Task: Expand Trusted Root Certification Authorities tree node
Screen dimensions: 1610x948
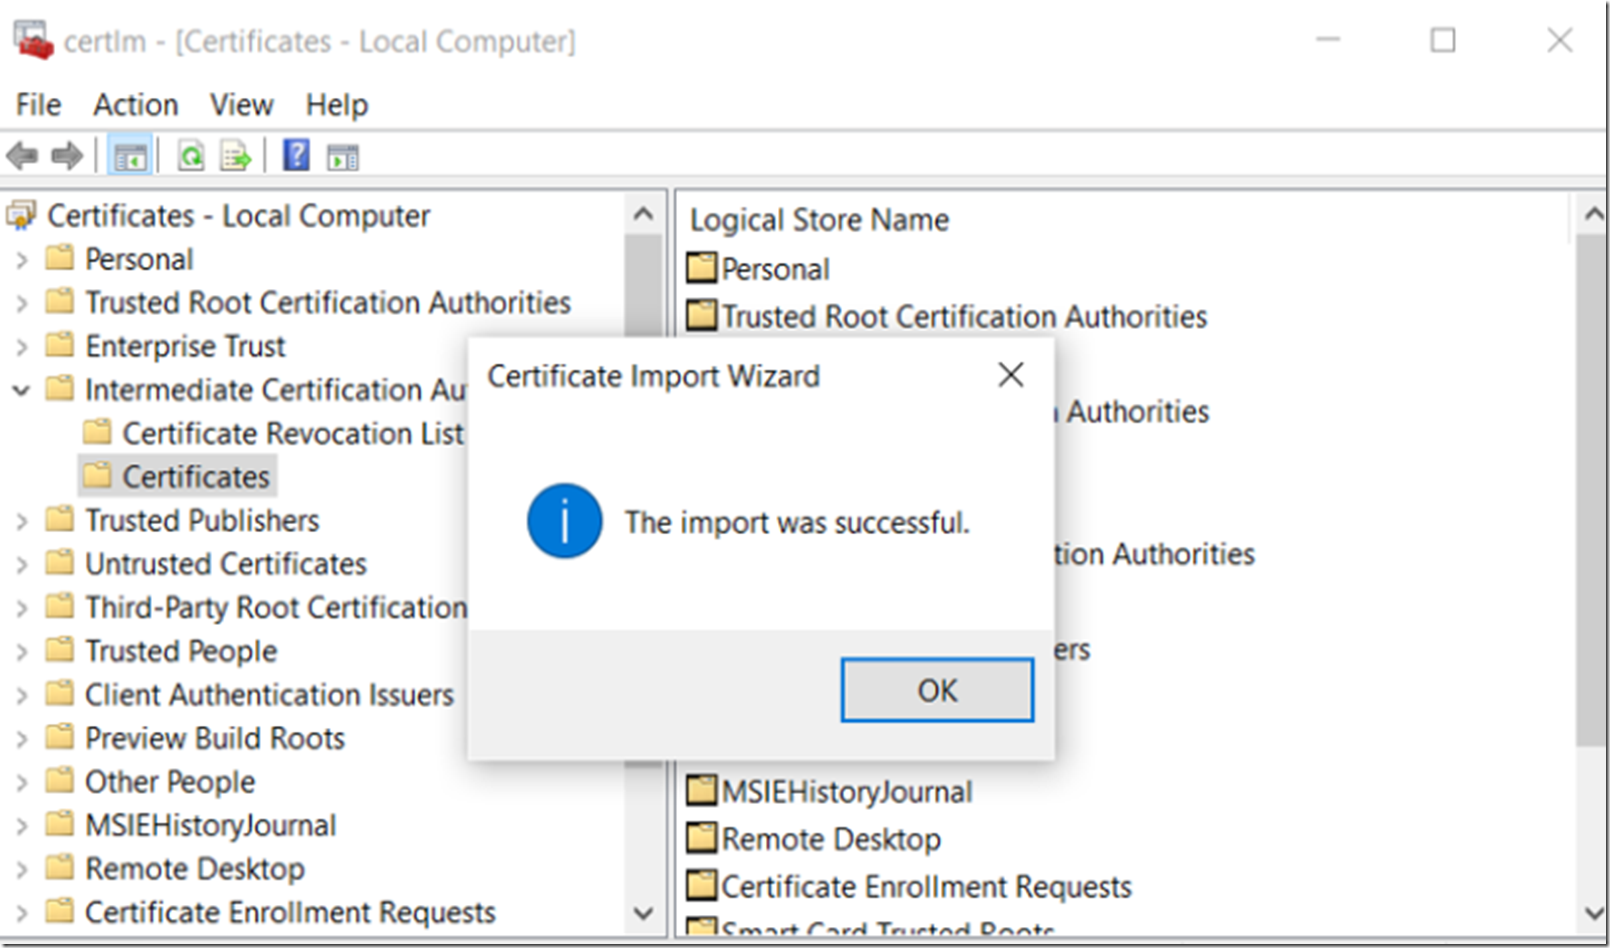Action: [22, 303]
